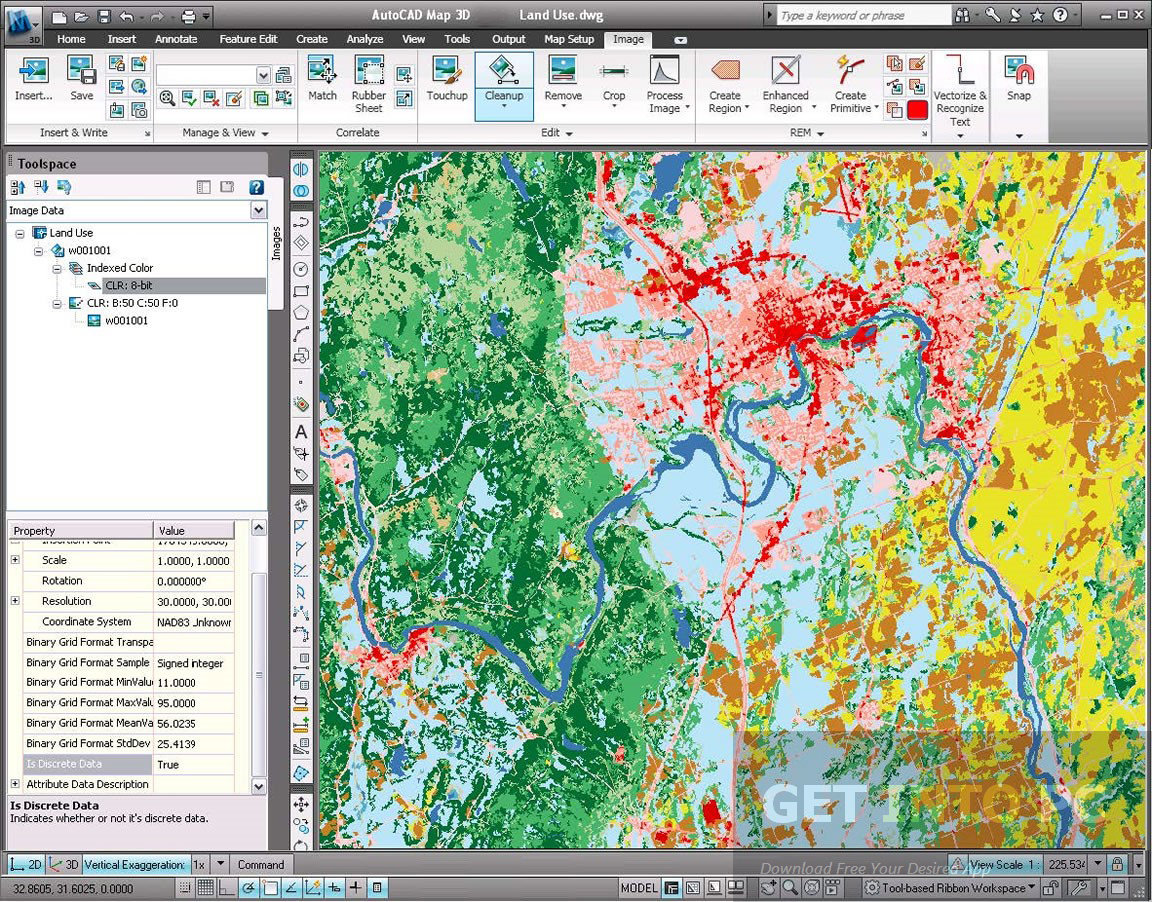Click the Remove button in Edit panel

563,81
